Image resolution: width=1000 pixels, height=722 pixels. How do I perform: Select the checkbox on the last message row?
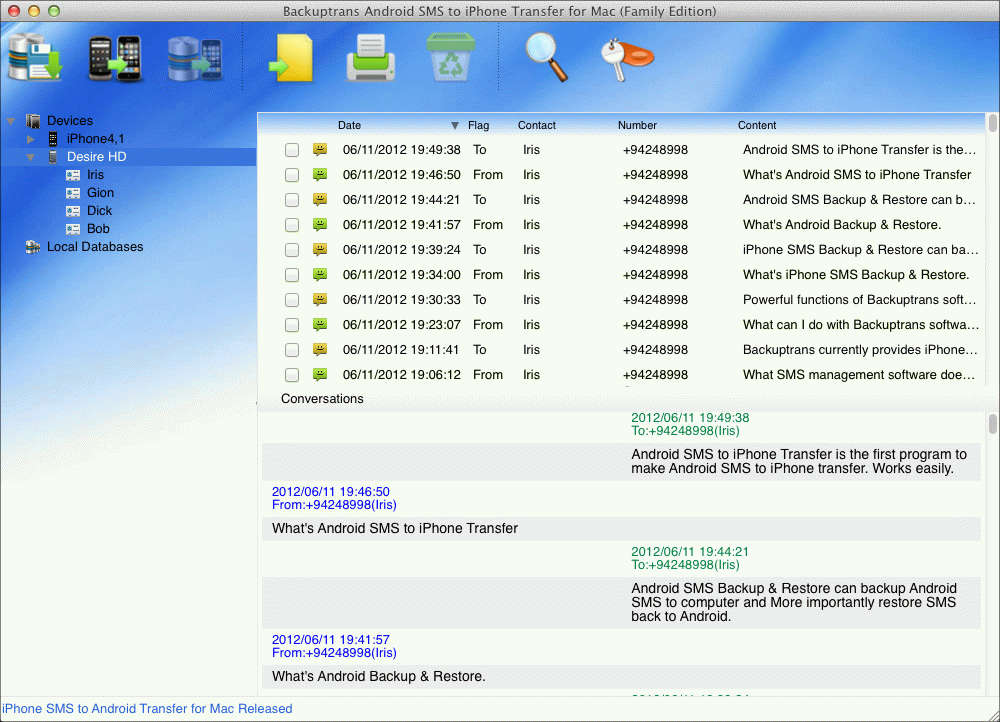[x=291, y=374]
